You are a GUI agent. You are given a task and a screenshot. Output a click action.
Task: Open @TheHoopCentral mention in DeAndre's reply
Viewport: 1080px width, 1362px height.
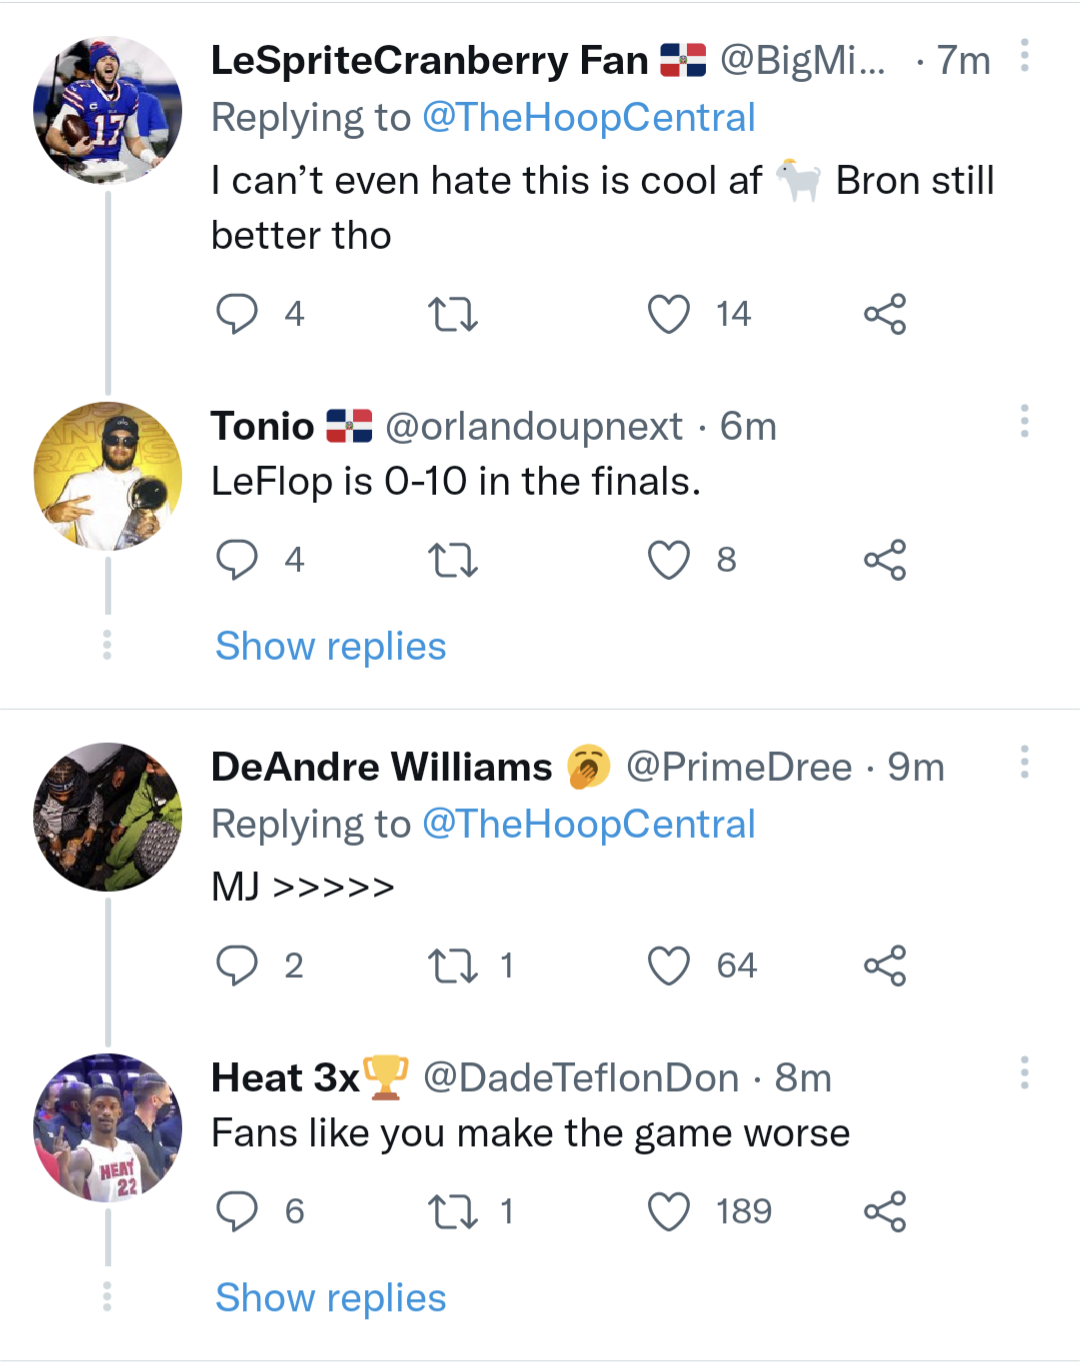pyautogui.click(x=588, y=824)
